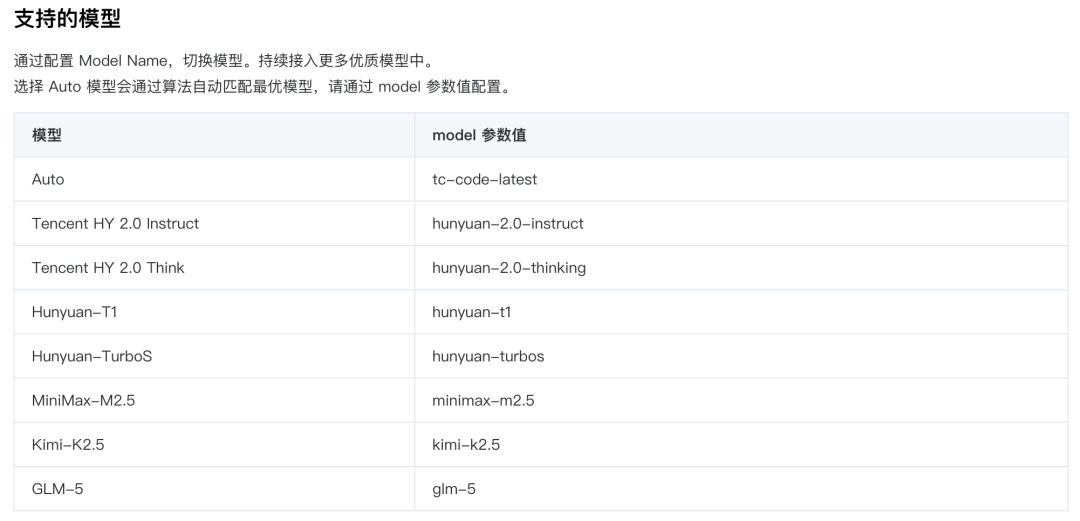1080x521 pixels.
Task: Click the lowercase hunyuan-t1 parameter value
Action: click(471, 312)
